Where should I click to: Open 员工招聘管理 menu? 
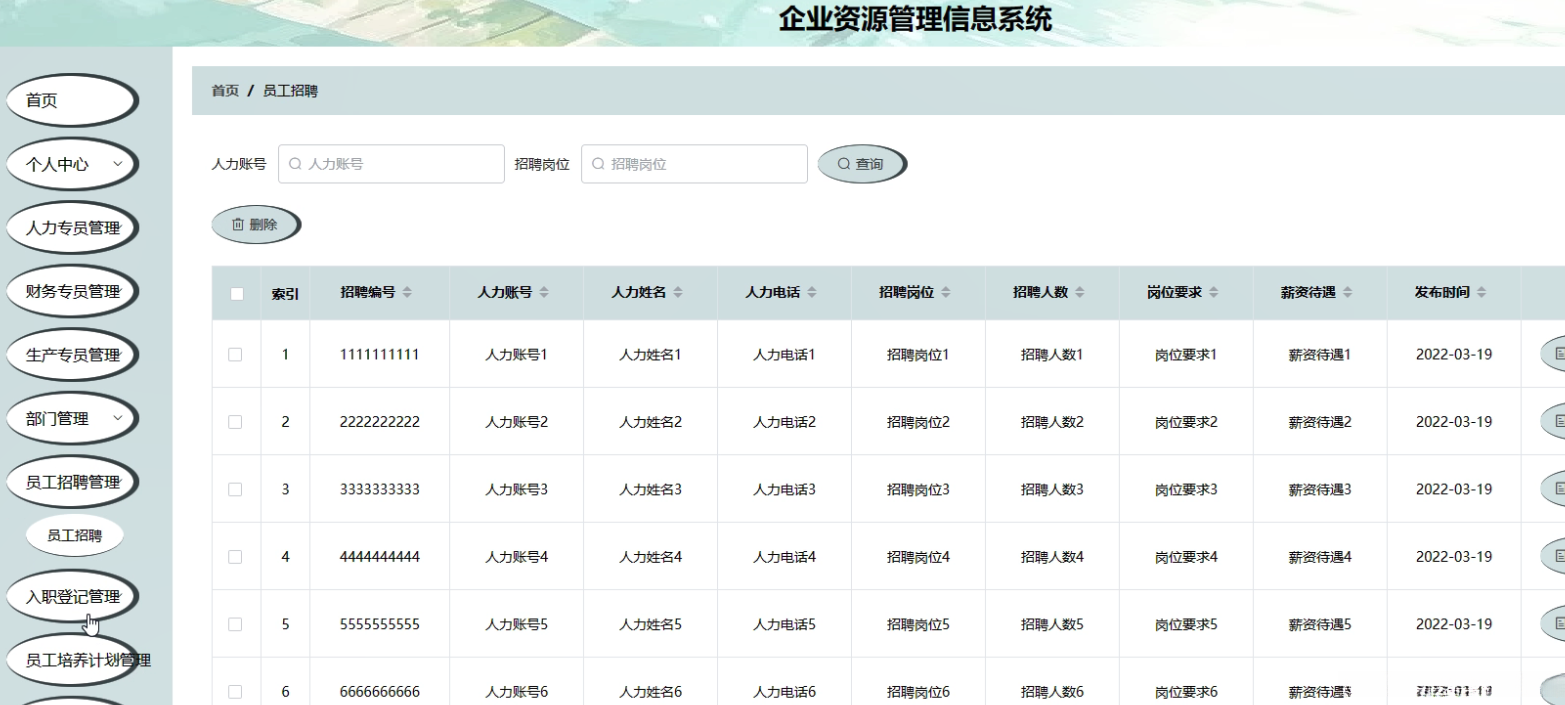[70, 482]
